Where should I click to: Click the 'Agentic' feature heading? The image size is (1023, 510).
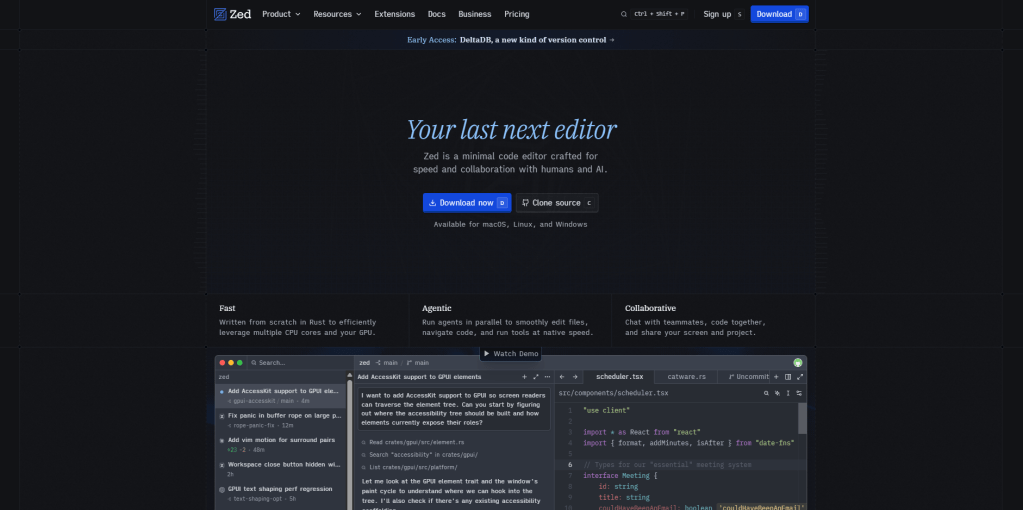(436, 308)
